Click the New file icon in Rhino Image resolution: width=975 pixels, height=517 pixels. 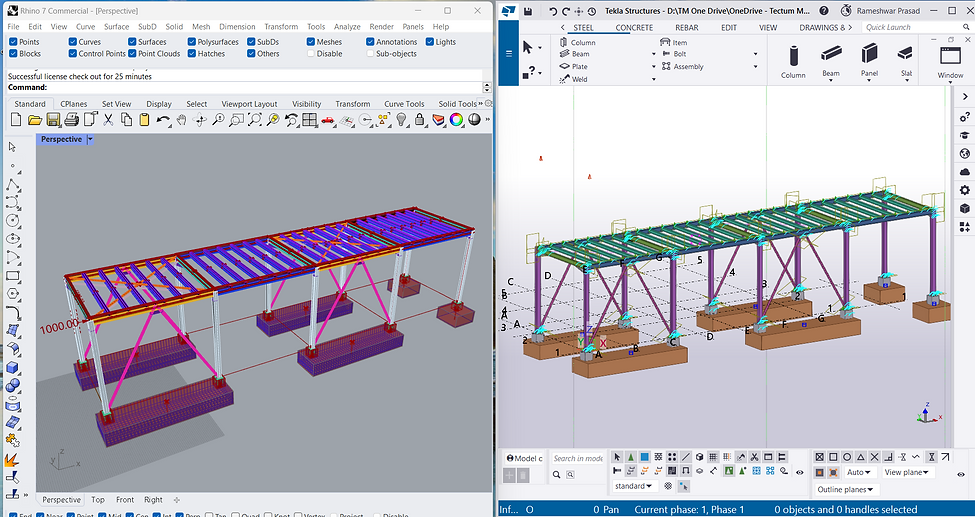[16, 119]
